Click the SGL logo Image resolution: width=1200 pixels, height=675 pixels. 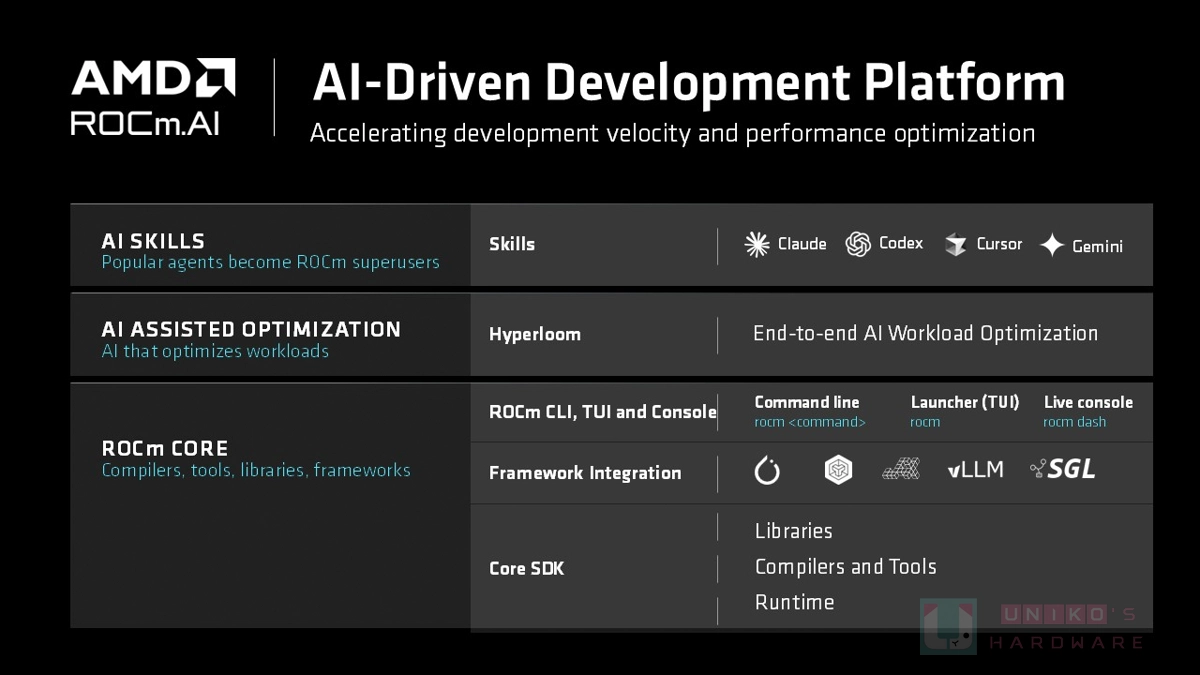pyautogui.click(x=1062, y=469)
